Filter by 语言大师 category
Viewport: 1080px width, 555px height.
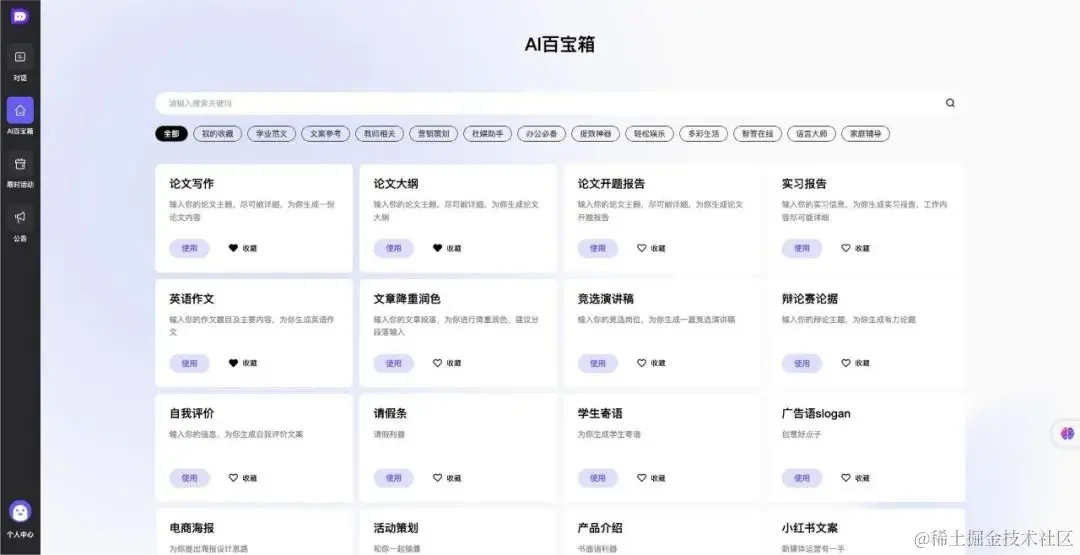click(811, 134)
